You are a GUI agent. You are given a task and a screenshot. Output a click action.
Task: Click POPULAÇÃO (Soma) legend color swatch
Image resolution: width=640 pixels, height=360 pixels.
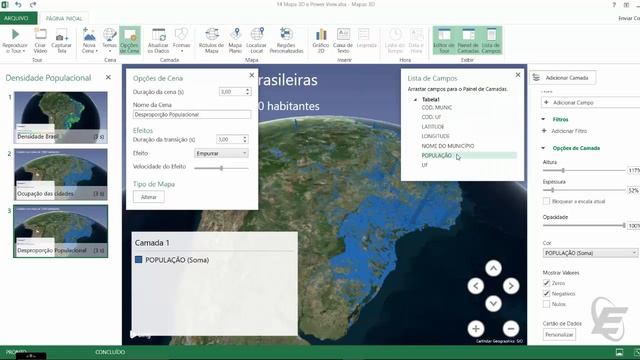point(139,260)
